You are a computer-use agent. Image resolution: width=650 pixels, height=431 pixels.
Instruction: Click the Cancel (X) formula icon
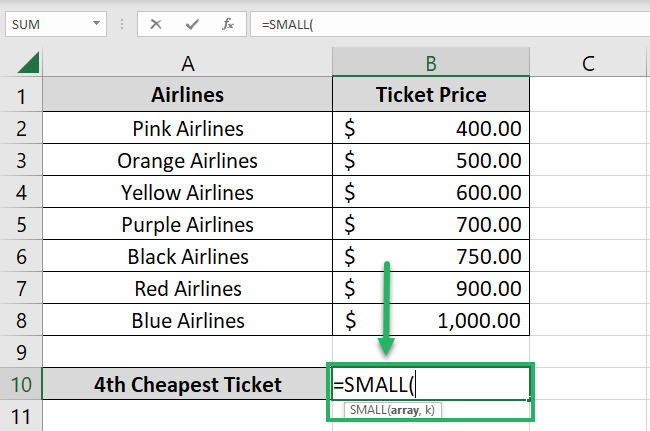(x=155, y=23)
